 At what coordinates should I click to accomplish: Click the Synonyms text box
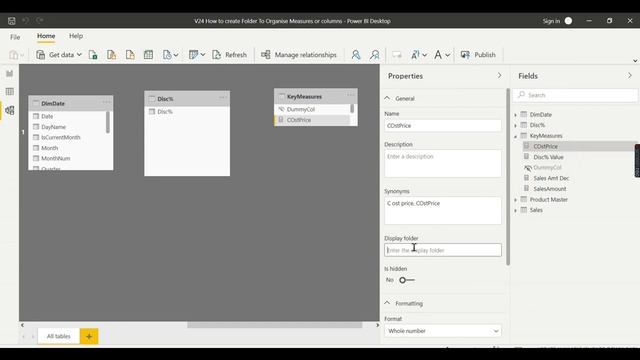442,211
